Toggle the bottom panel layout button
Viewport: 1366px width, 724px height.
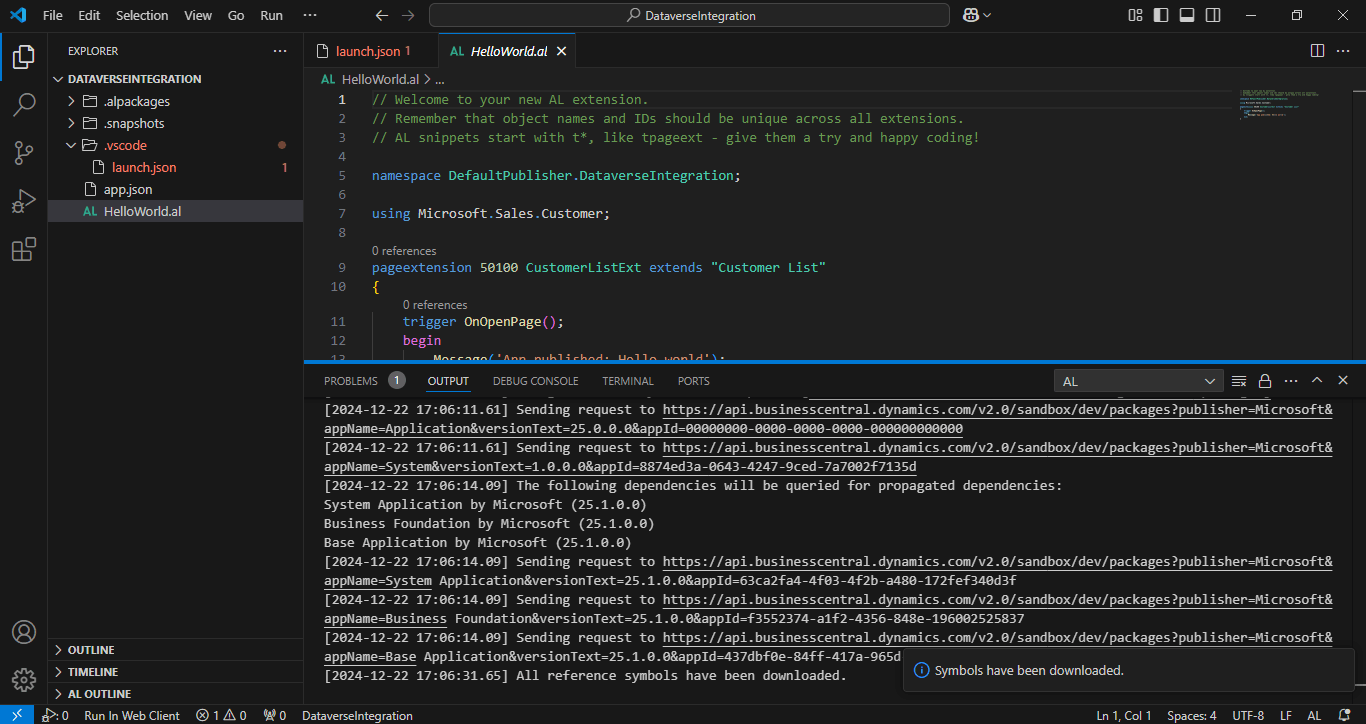(x=1187, y=16)
